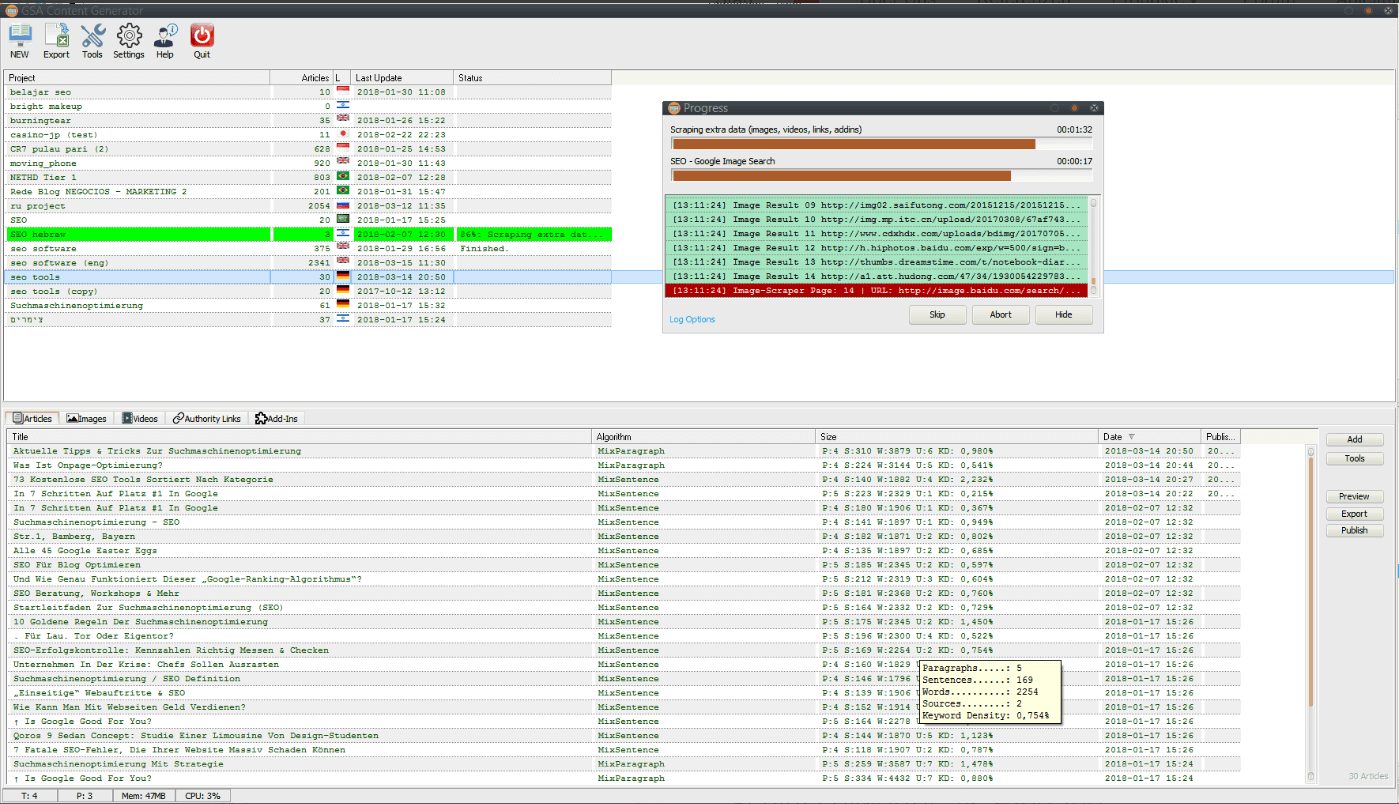Switch to the Images tab
1399x804 pixels.
tap(86, 418)
